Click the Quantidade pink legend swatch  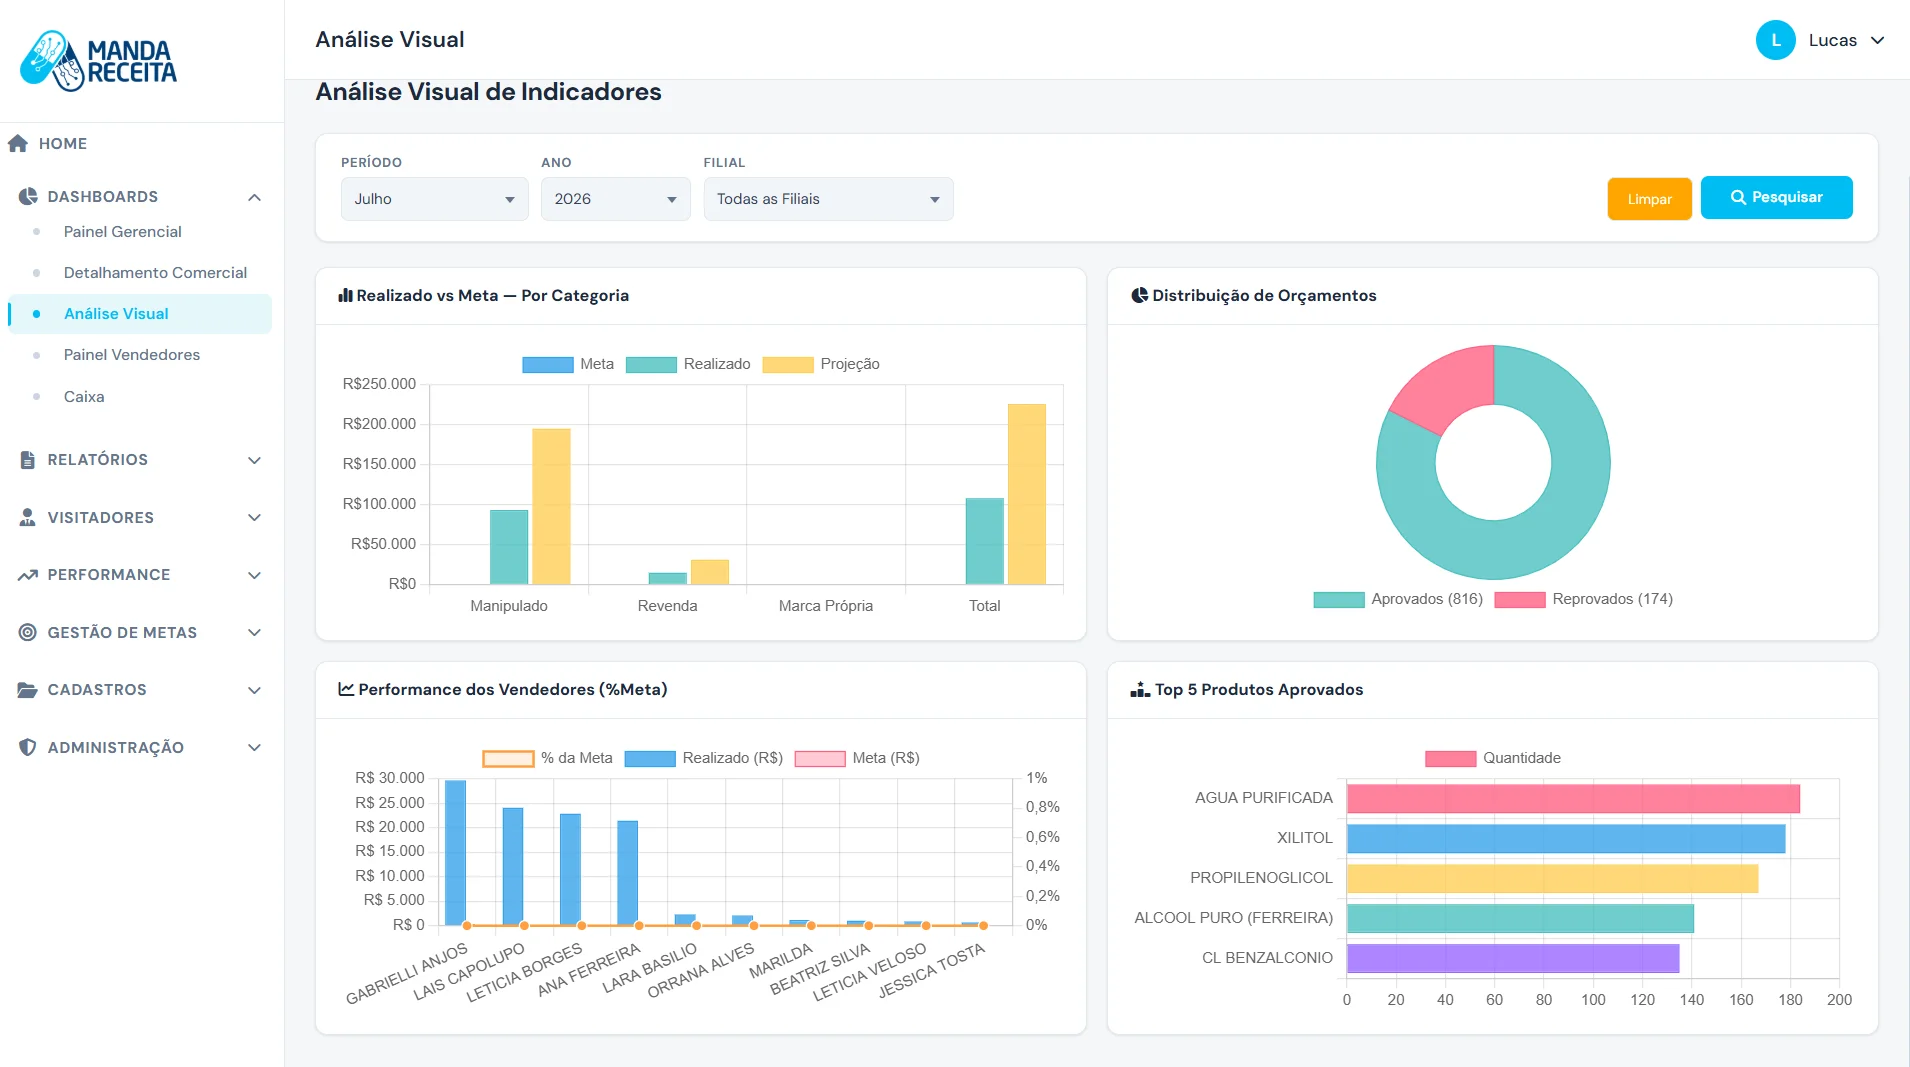point(1450,758)
